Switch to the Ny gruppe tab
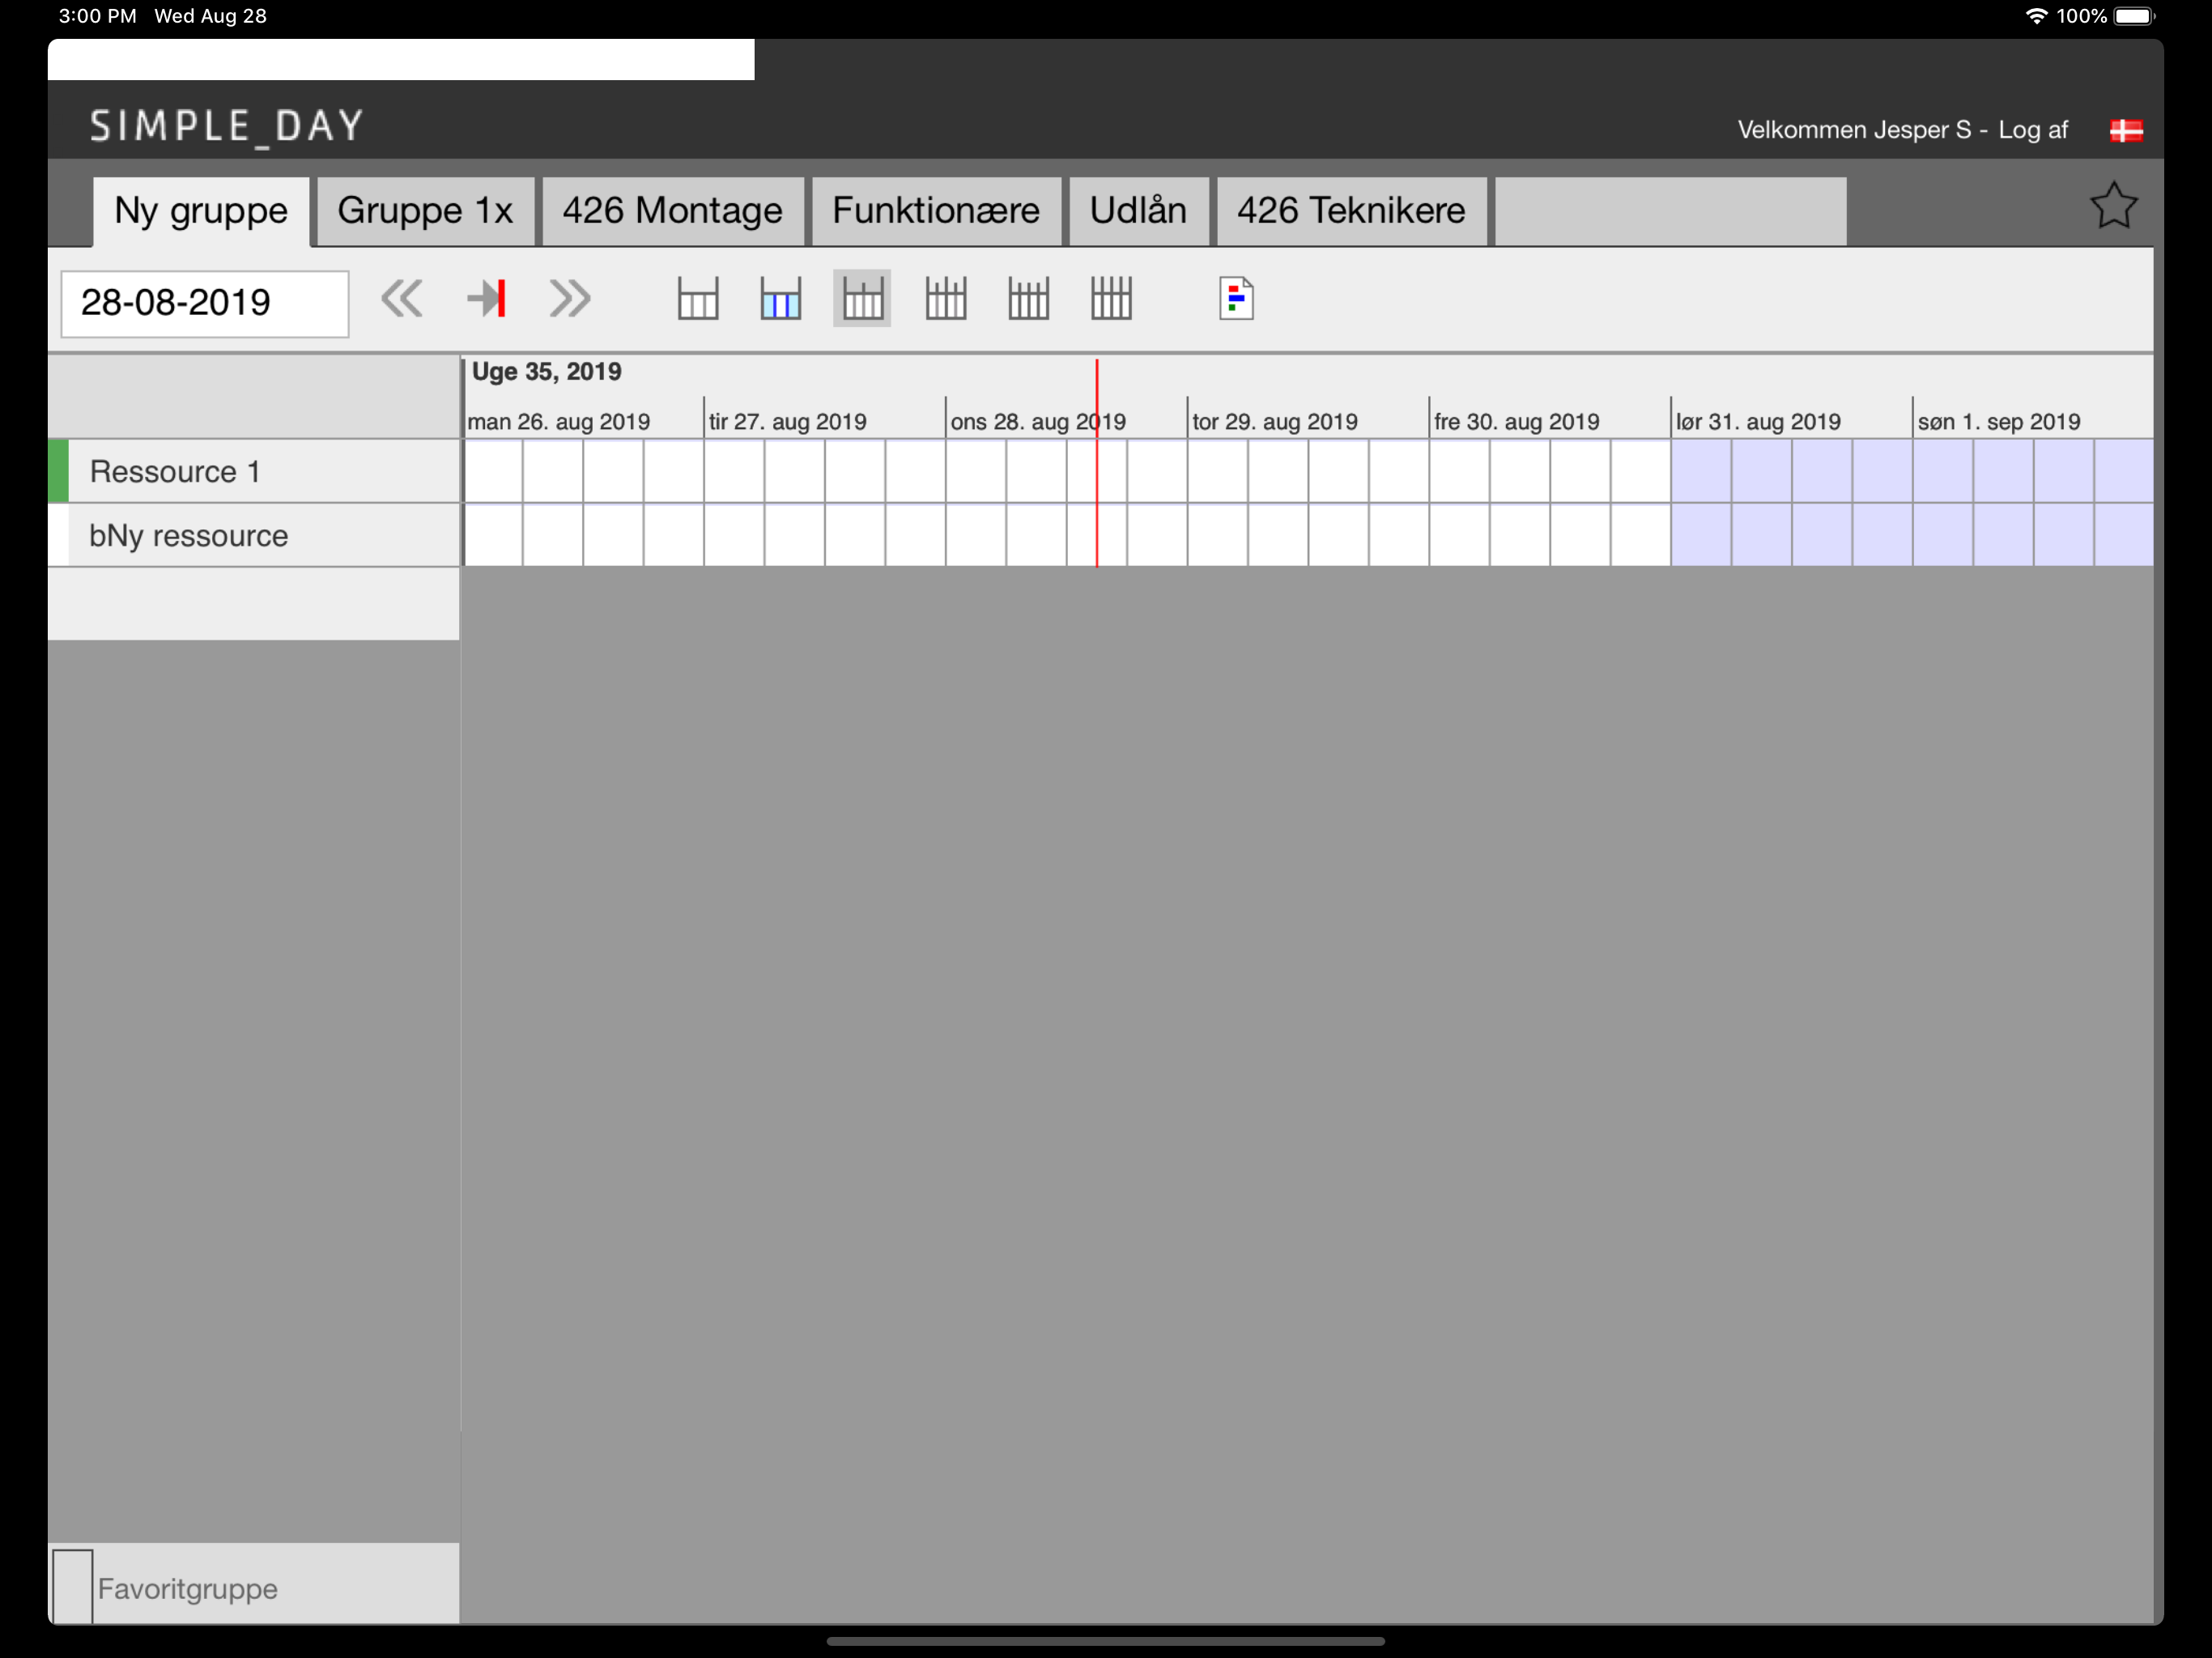 (x=201, y=211)
